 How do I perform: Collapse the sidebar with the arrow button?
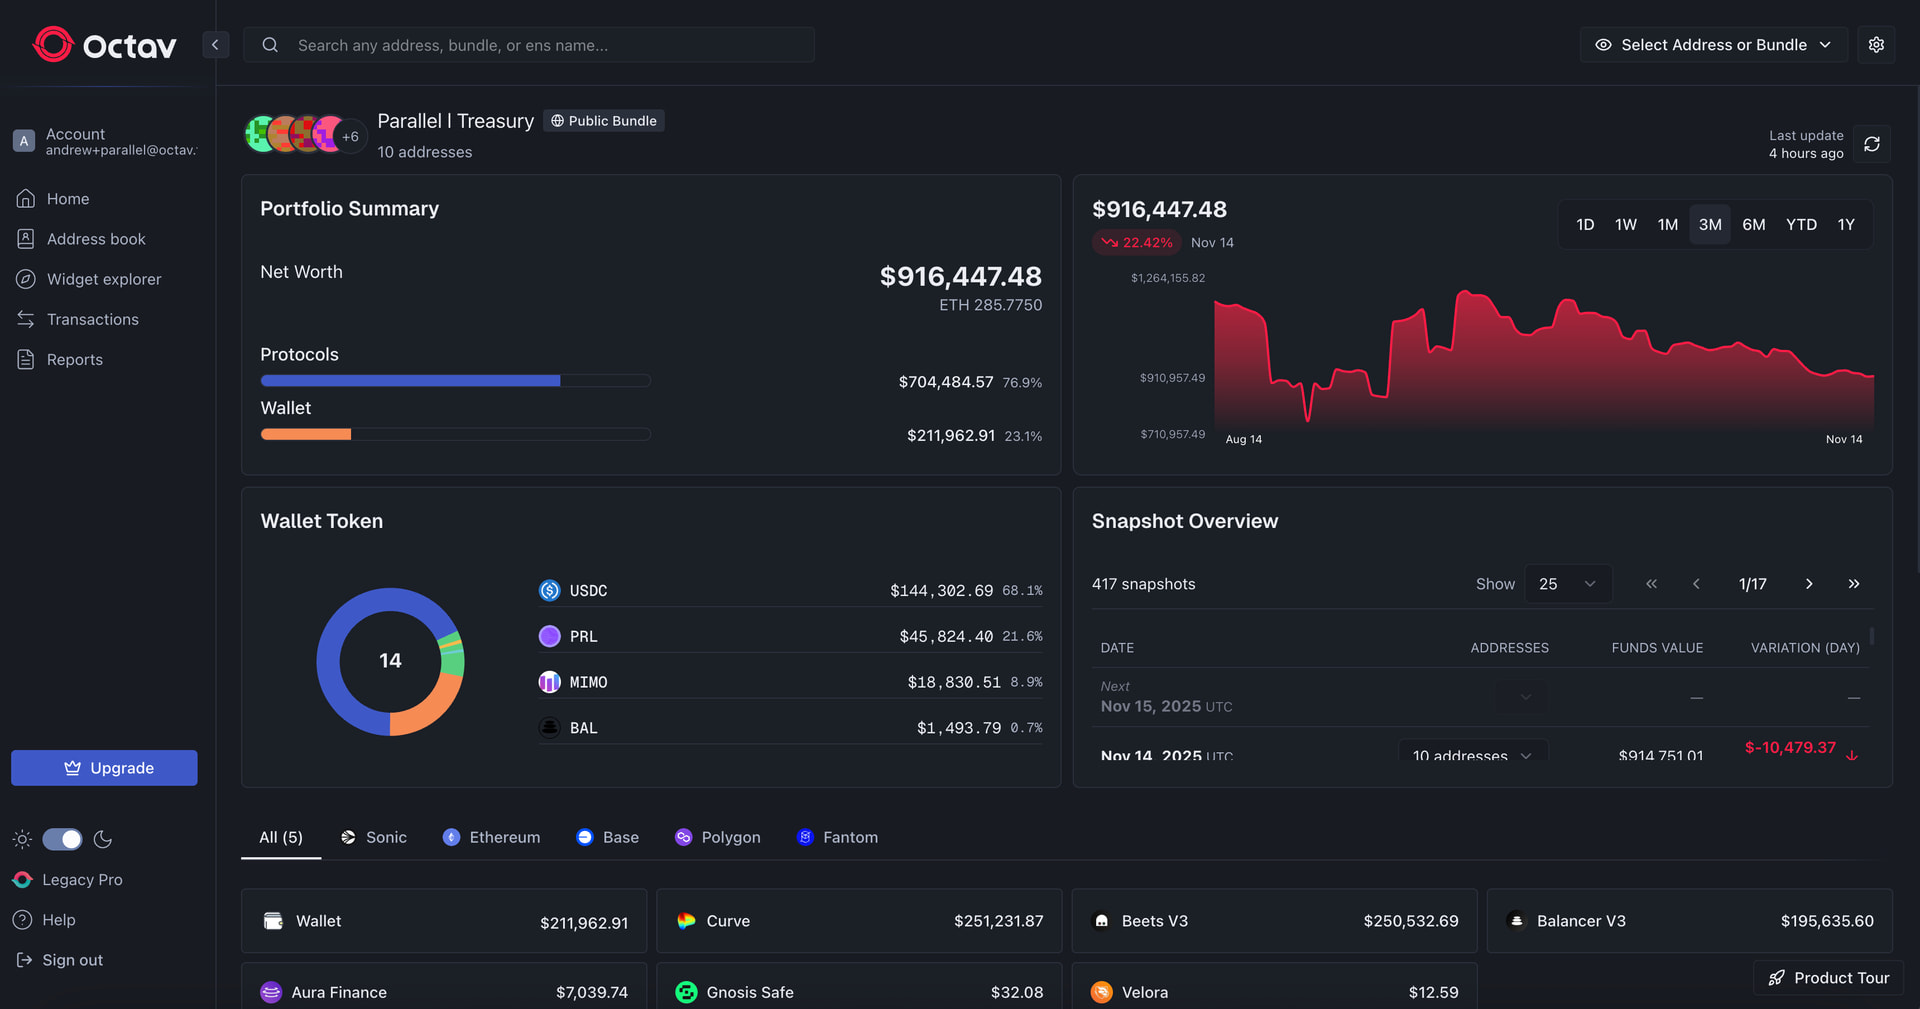(x=215, y=45)
